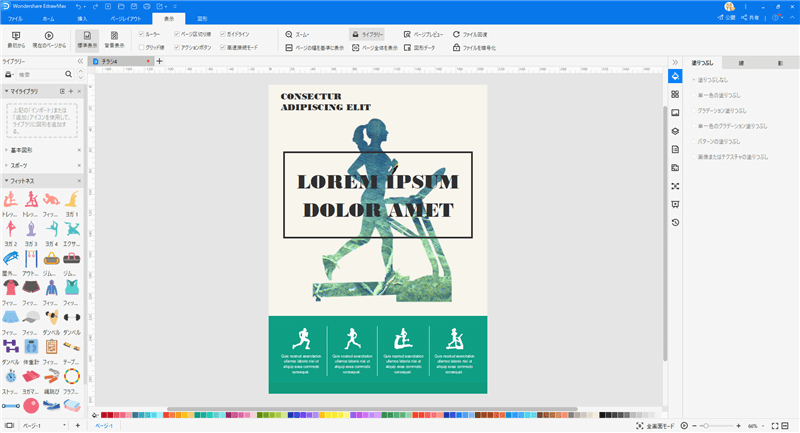Switch to the 線 (Line) tab
Image resolution: width=800 pixels, height=433 pixels.
pyautogui.click(x=738, y=62)
